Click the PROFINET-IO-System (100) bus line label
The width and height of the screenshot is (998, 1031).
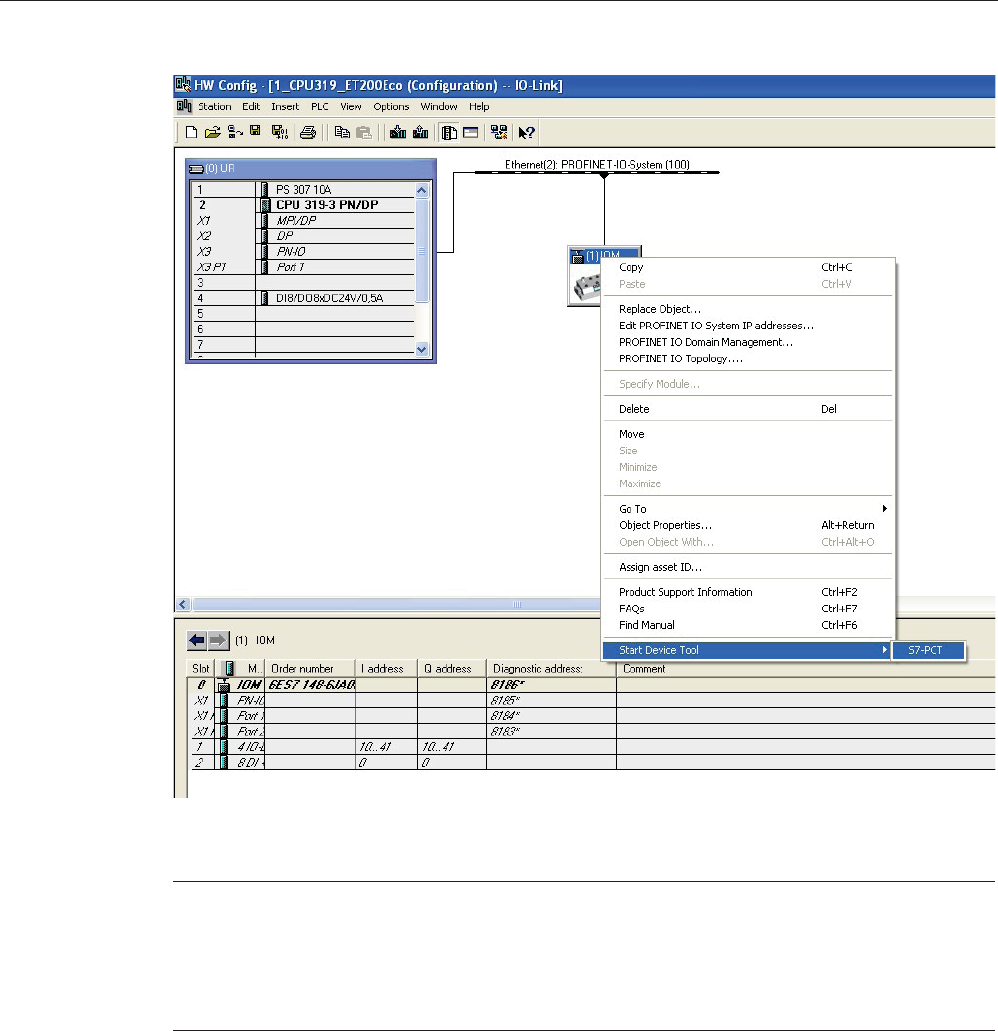(597, 164)
